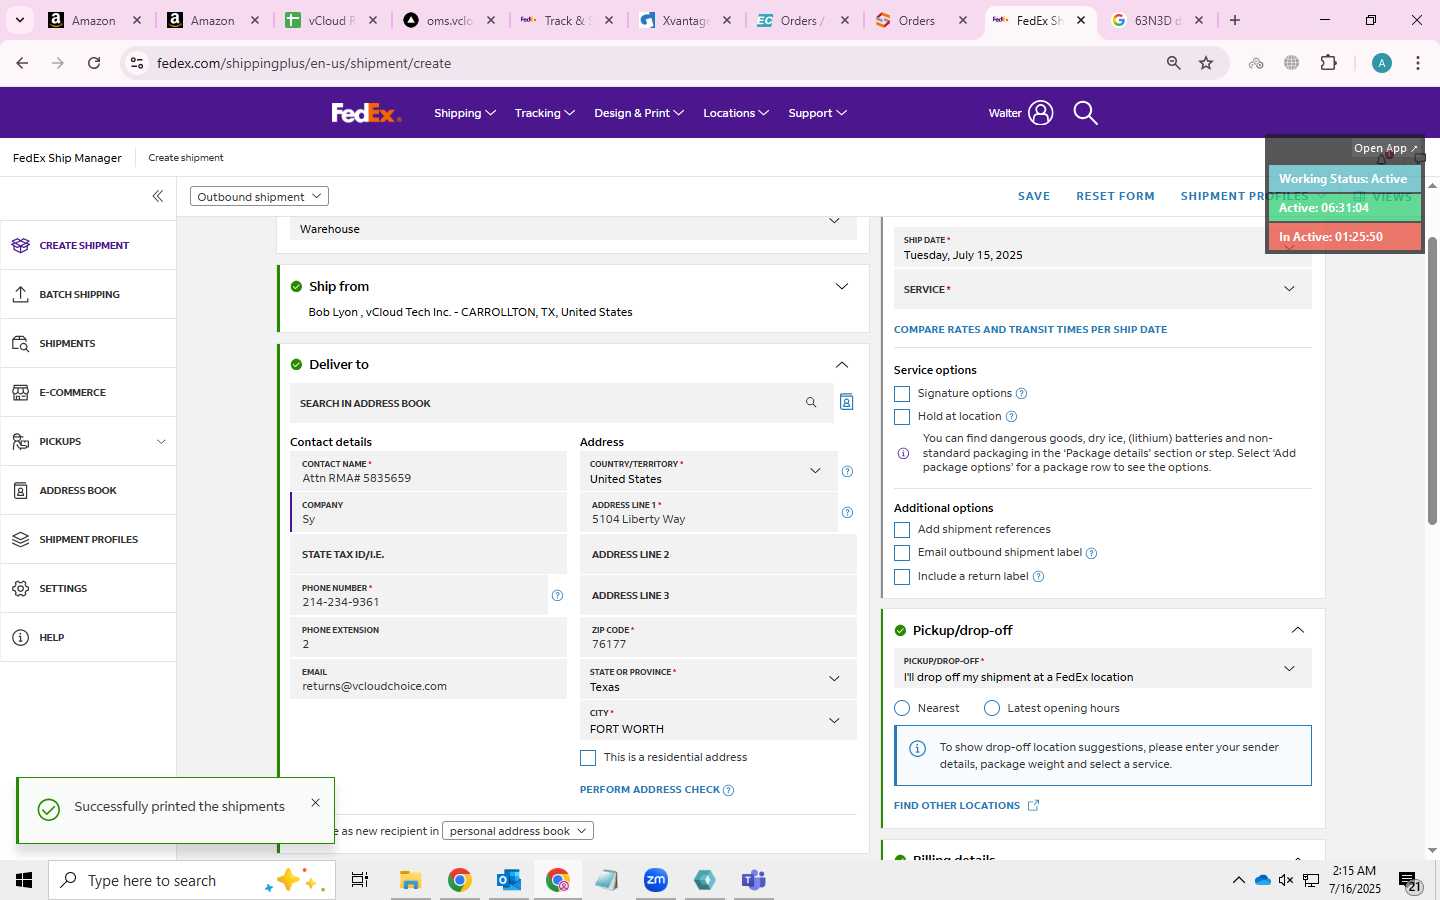Collapse the Deliver to section

[x=842, y=365]
